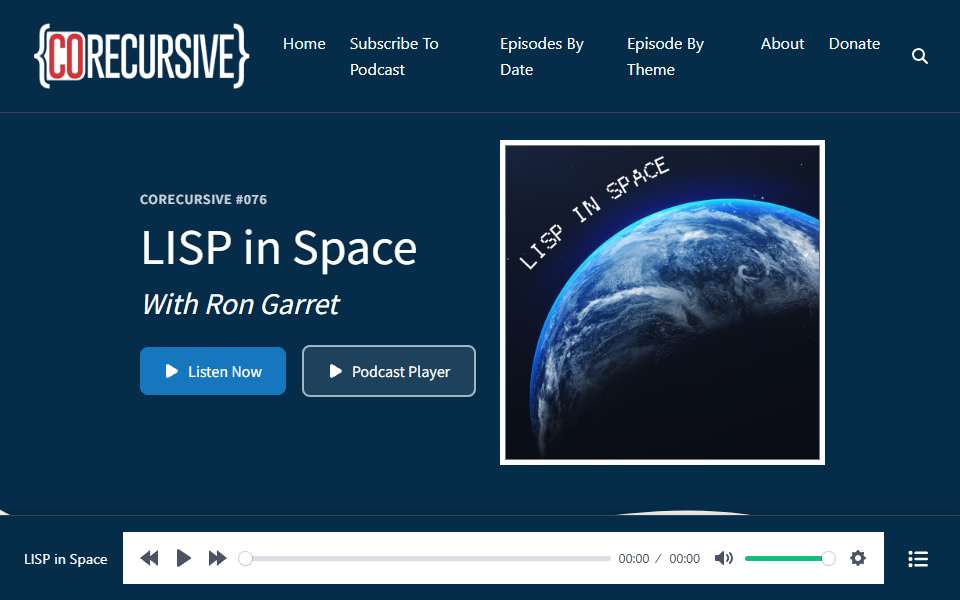Rewind the podcast audio
960x600 pixels.
pos(149,558)
